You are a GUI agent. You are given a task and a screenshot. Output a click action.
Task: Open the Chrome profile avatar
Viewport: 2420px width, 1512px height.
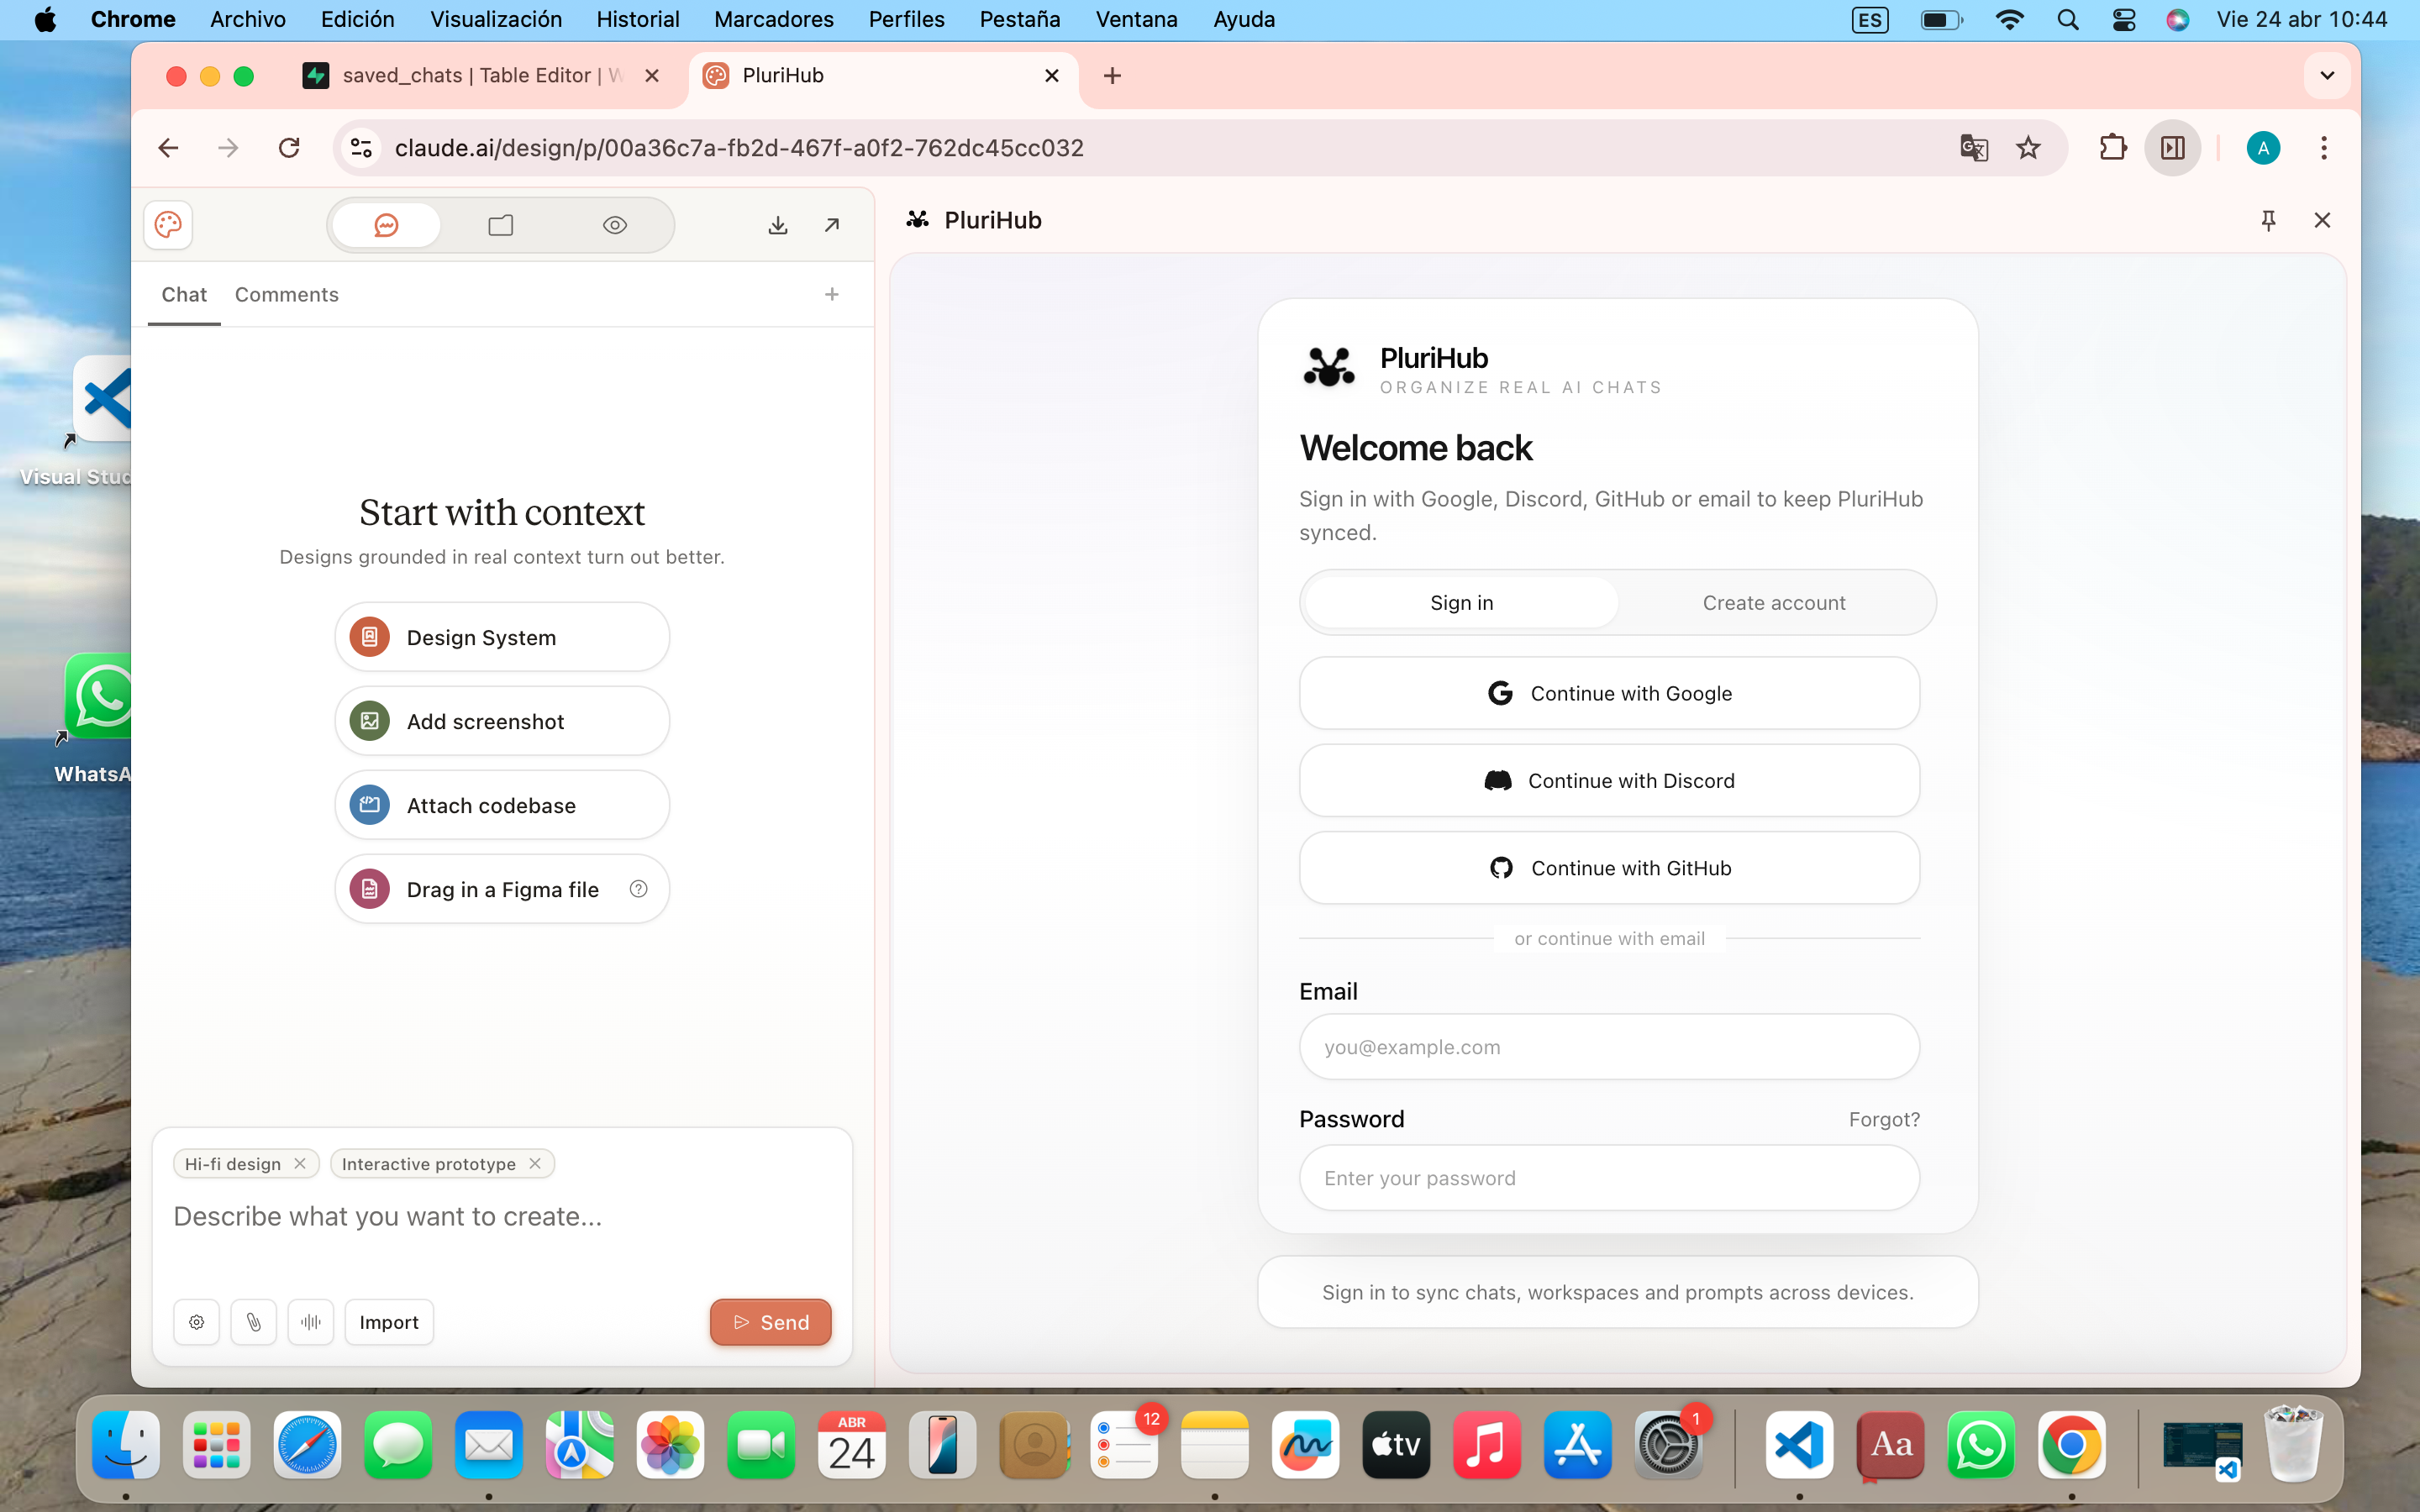point(2263,148)
